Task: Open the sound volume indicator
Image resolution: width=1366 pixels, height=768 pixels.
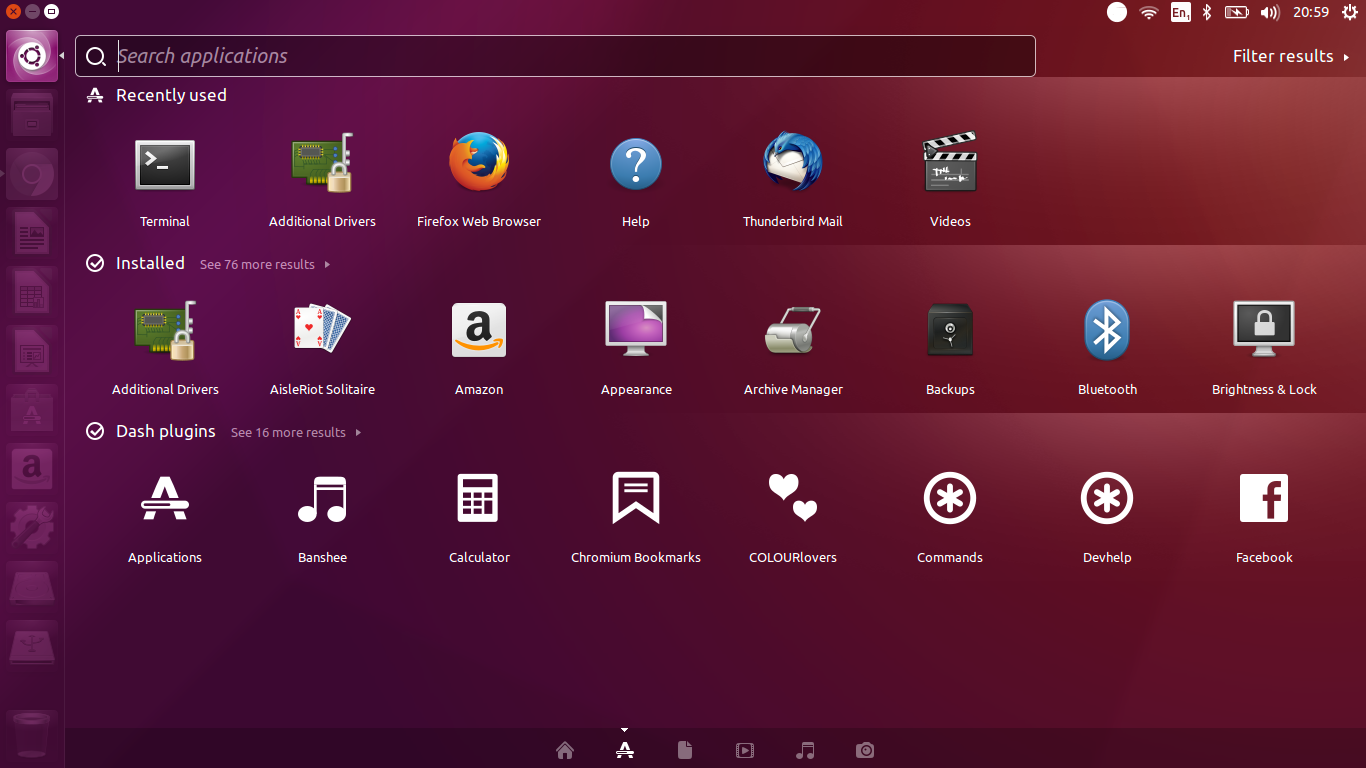Action: pyautogui.click(x=1270, y=12)
